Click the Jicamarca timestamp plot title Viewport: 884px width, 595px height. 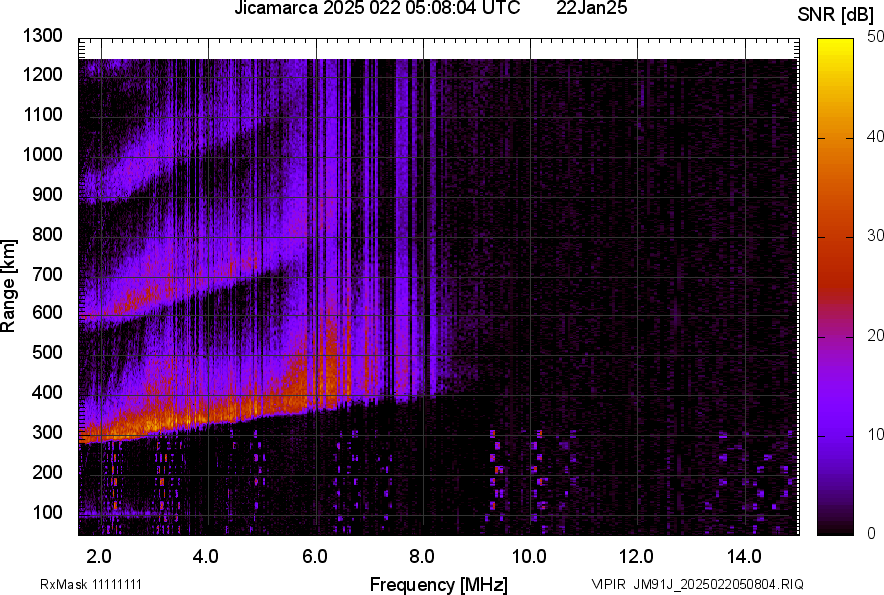coord(376,9)
